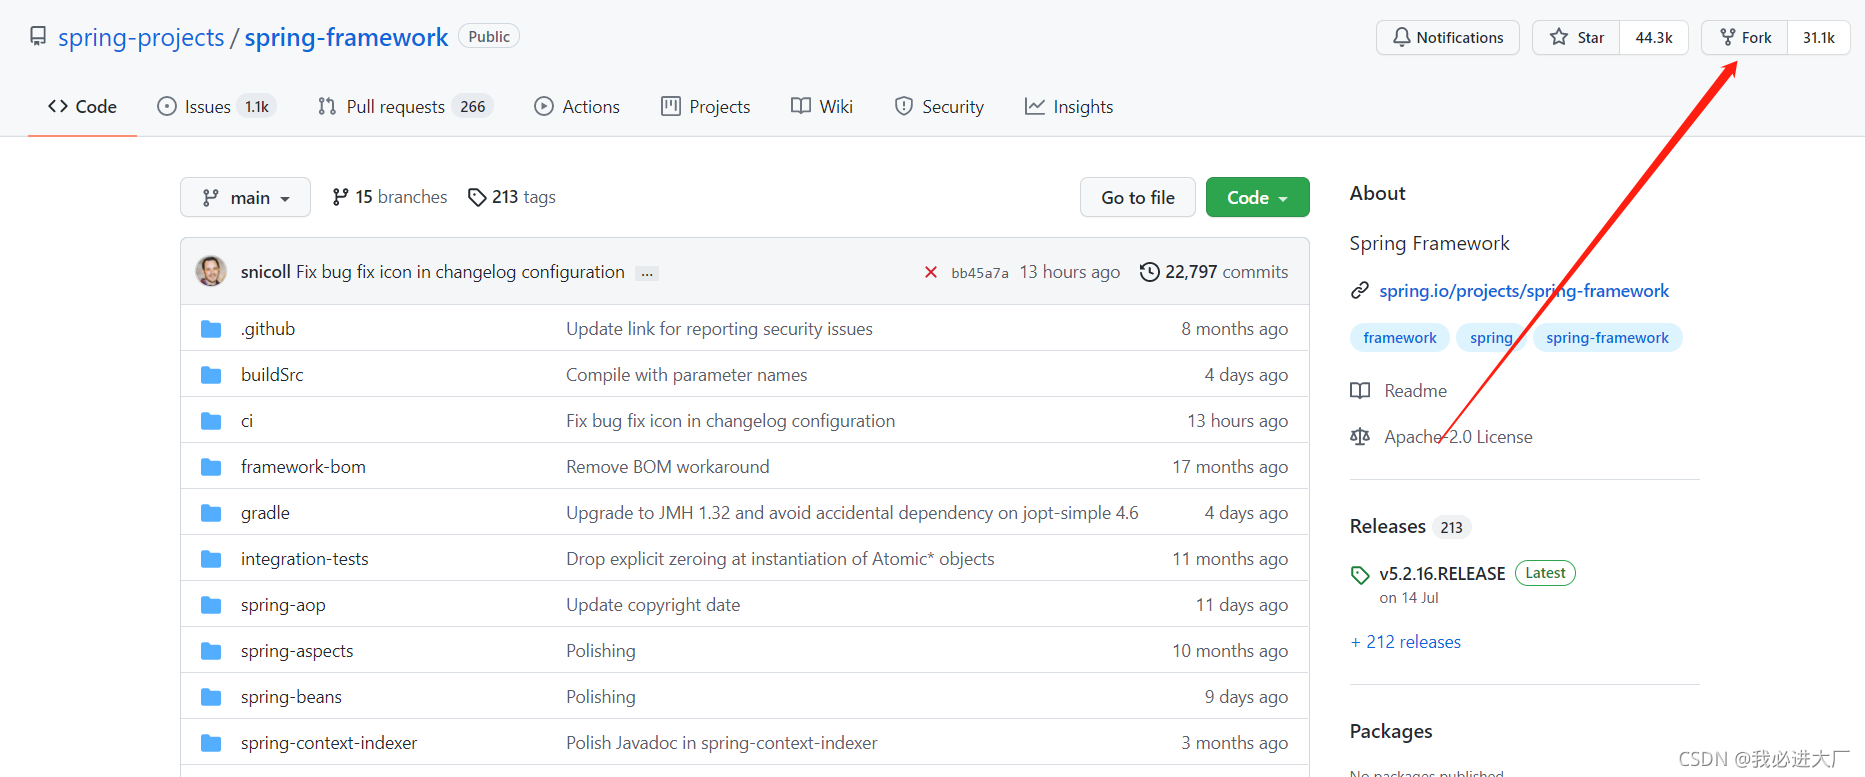Switch to the Issues tab
Screen dimensions: 1865x777
click(216, 106)
